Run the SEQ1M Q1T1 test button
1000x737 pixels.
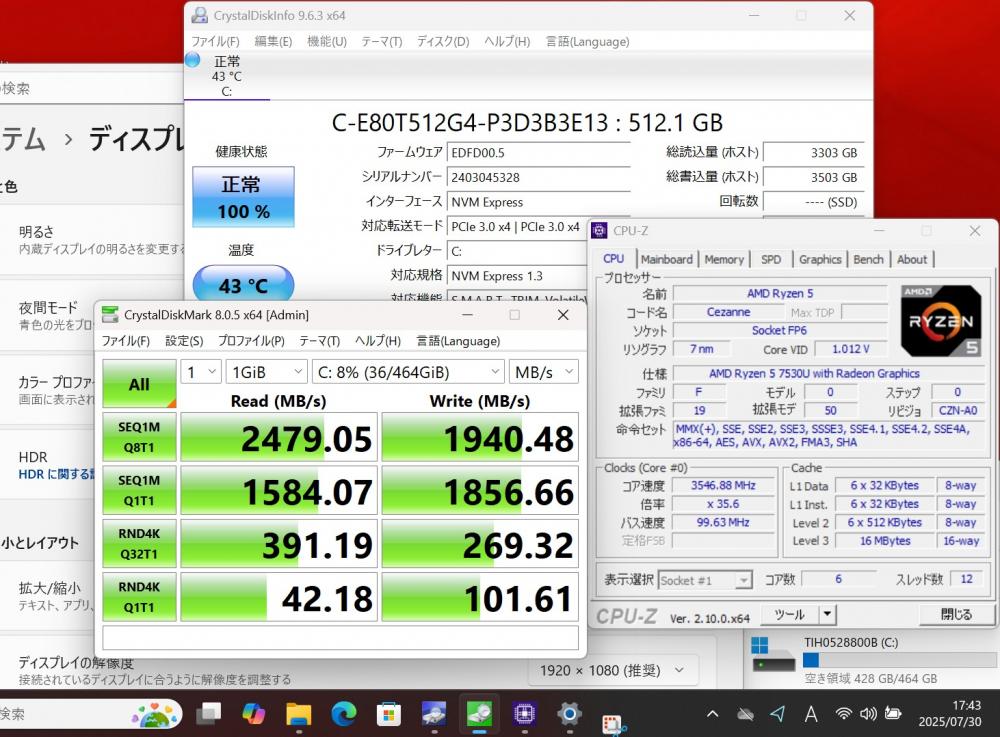[139, 490]
